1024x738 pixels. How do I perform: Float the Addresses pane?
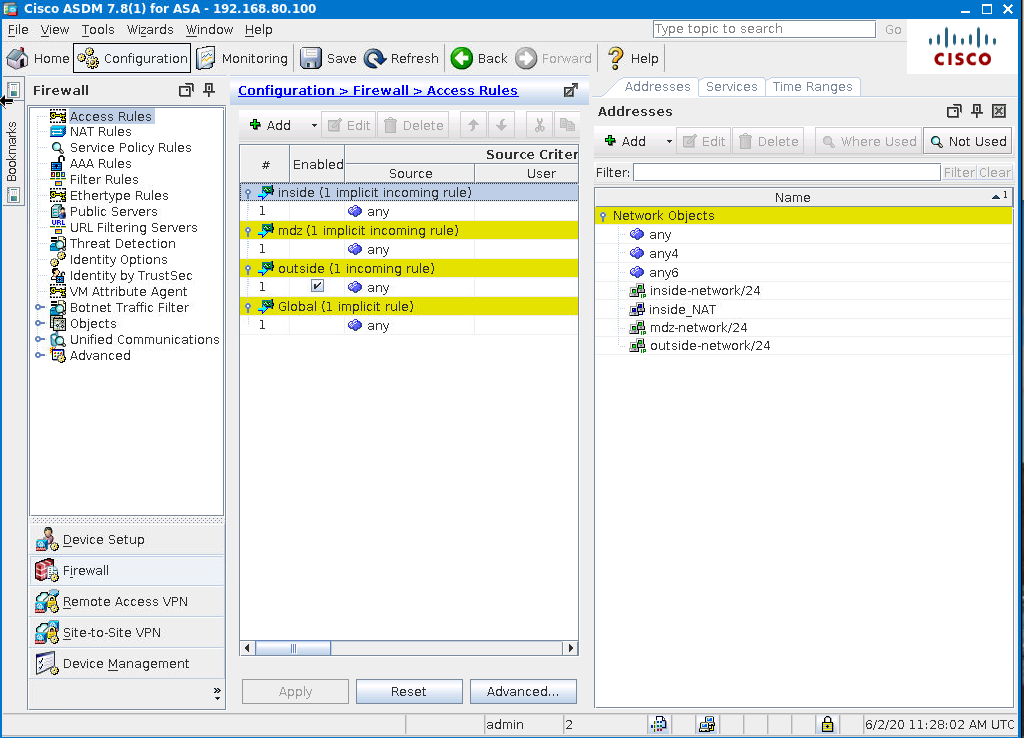point(954,111)
